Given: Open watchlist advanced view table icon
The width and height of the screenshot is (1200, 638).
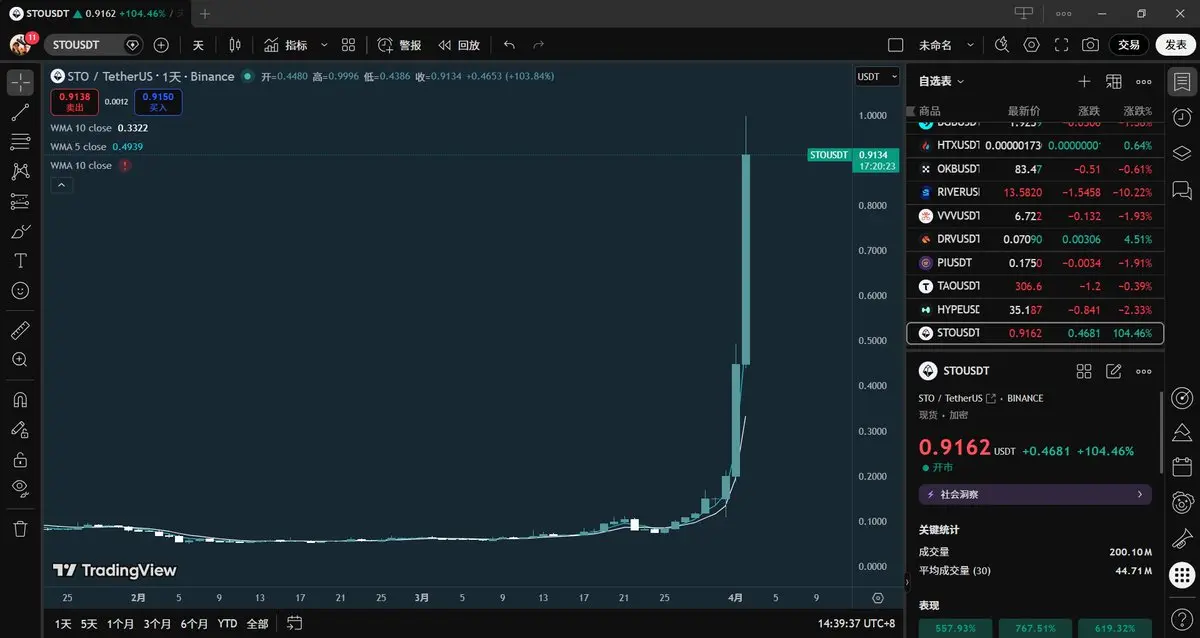Looking at the screenshot, I should pyautogui.click(x=1113, y=81).
